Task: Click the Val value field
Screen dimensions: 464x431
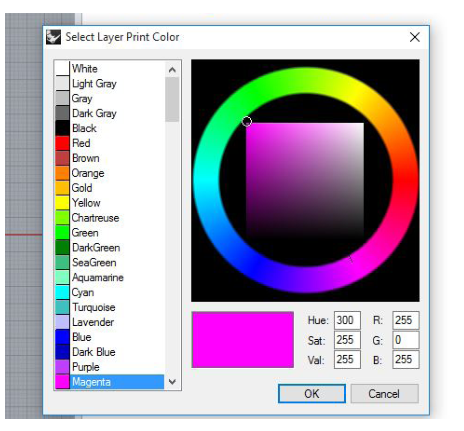Action: [347, 359]
